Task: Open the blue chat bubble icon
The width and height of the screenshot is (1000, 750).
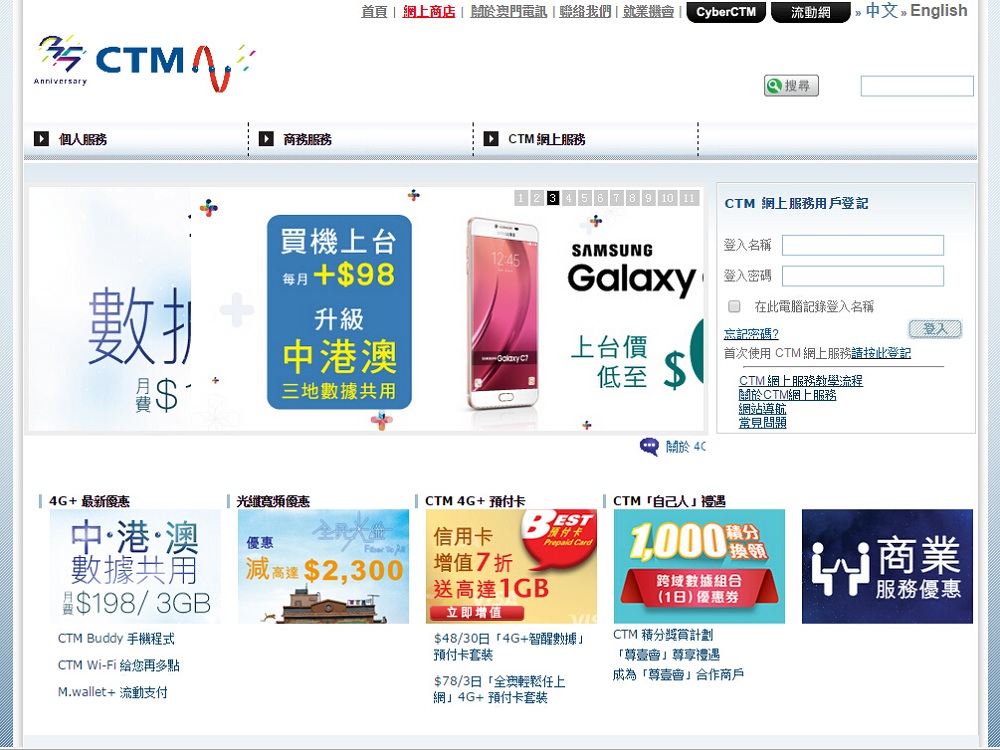Action: (649, 446)
